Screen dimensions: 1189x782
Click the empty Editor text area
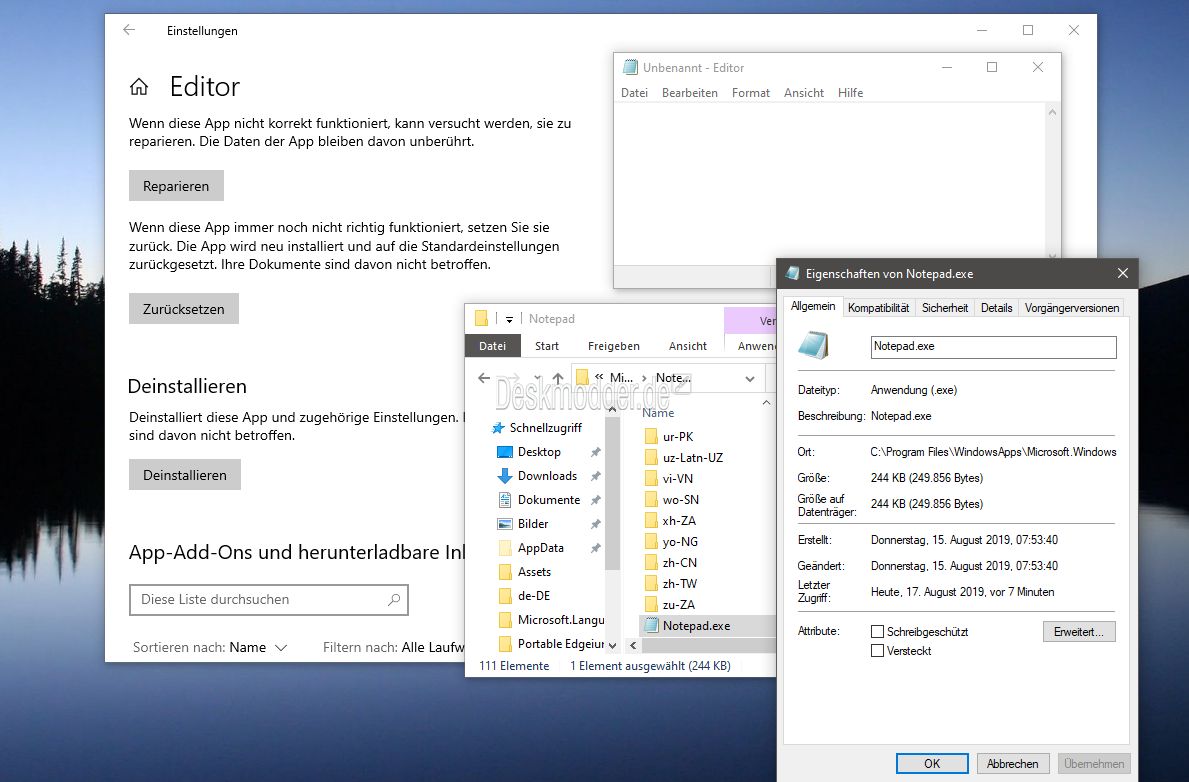(830, 184)
